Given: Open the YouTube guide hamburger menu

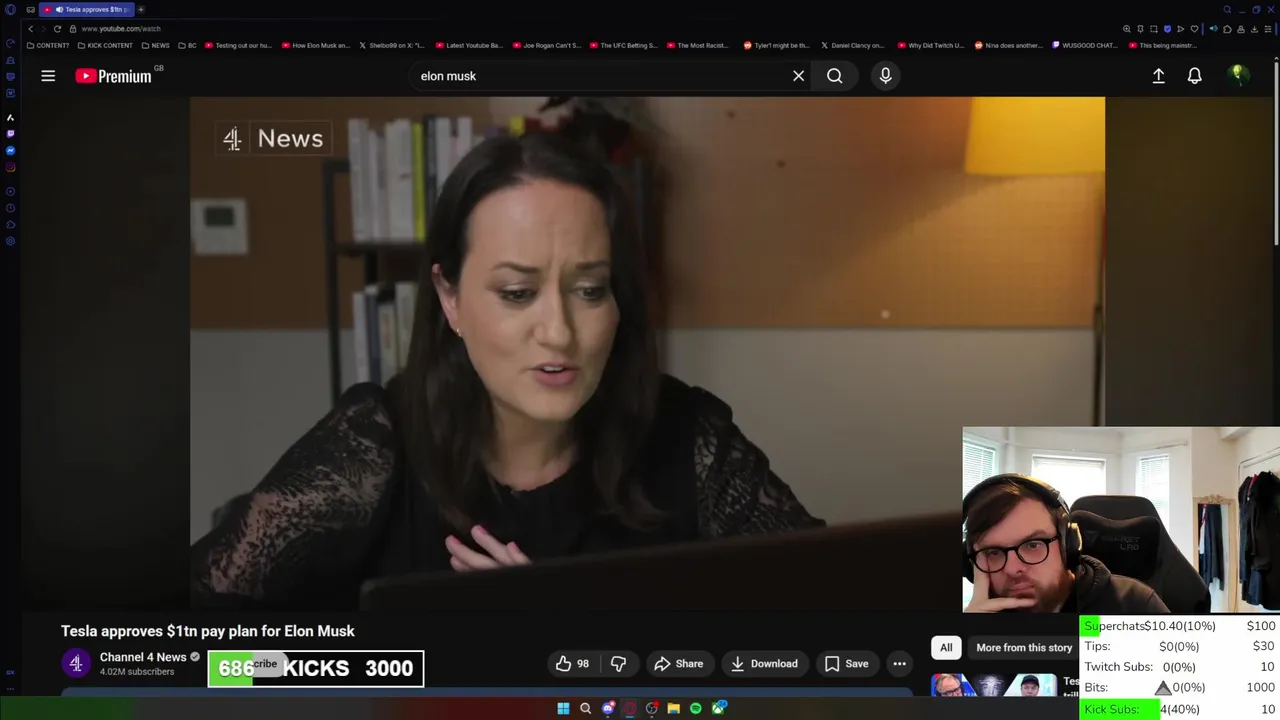Looking at the screenshot, I should coord(48,76).
